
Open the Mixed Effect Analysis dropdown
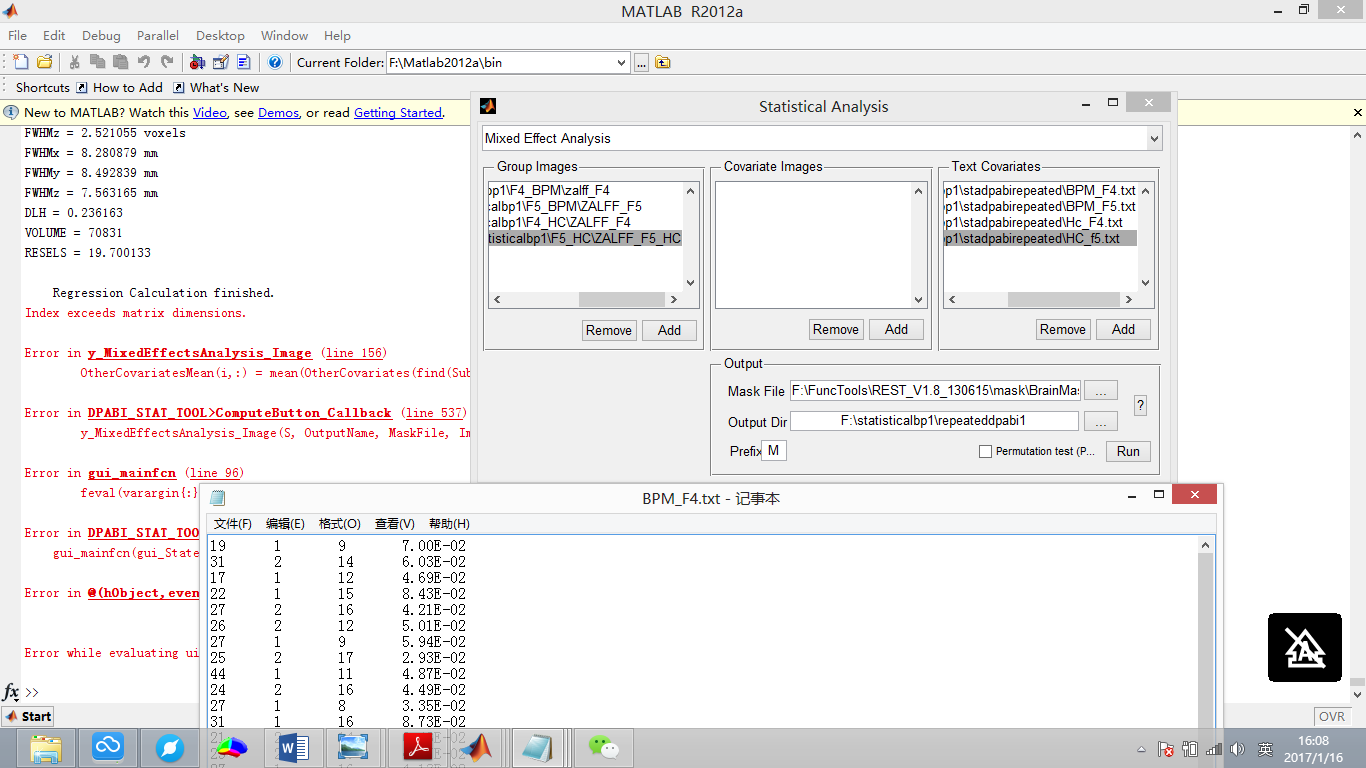point(1154,138)
